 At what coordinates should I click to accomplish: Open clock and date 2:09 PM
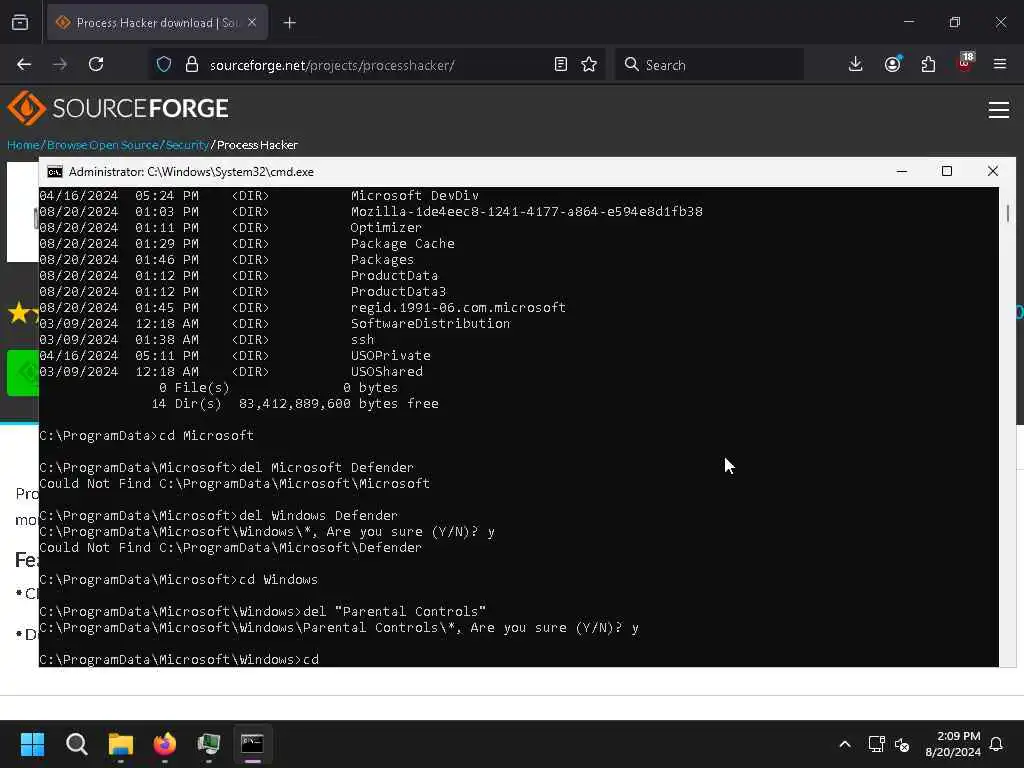click(953, 744)
